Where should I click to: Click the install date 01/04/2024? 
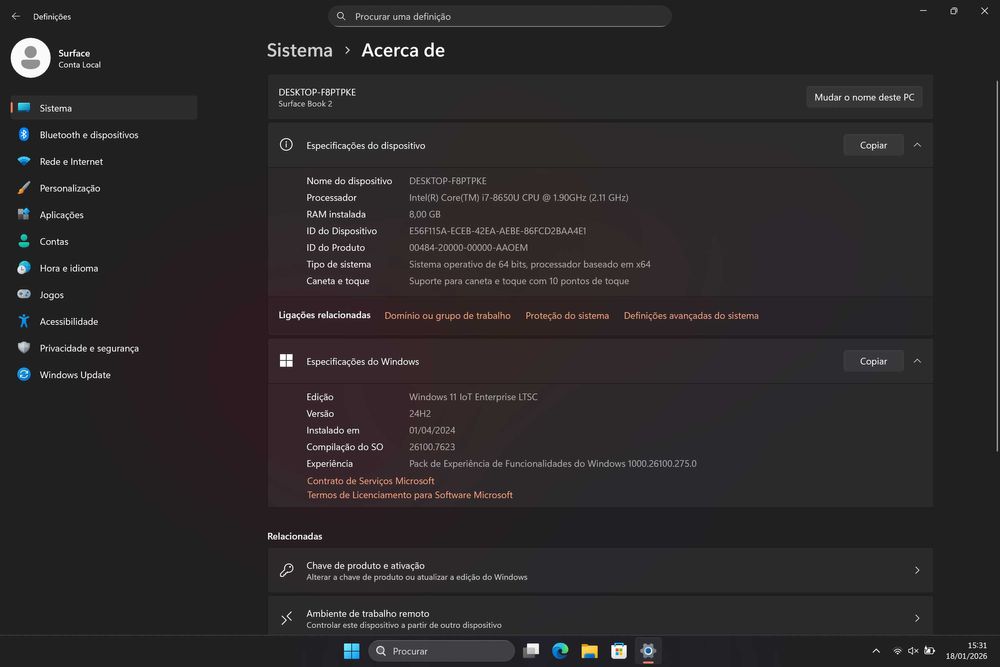(x=432, y=430)
